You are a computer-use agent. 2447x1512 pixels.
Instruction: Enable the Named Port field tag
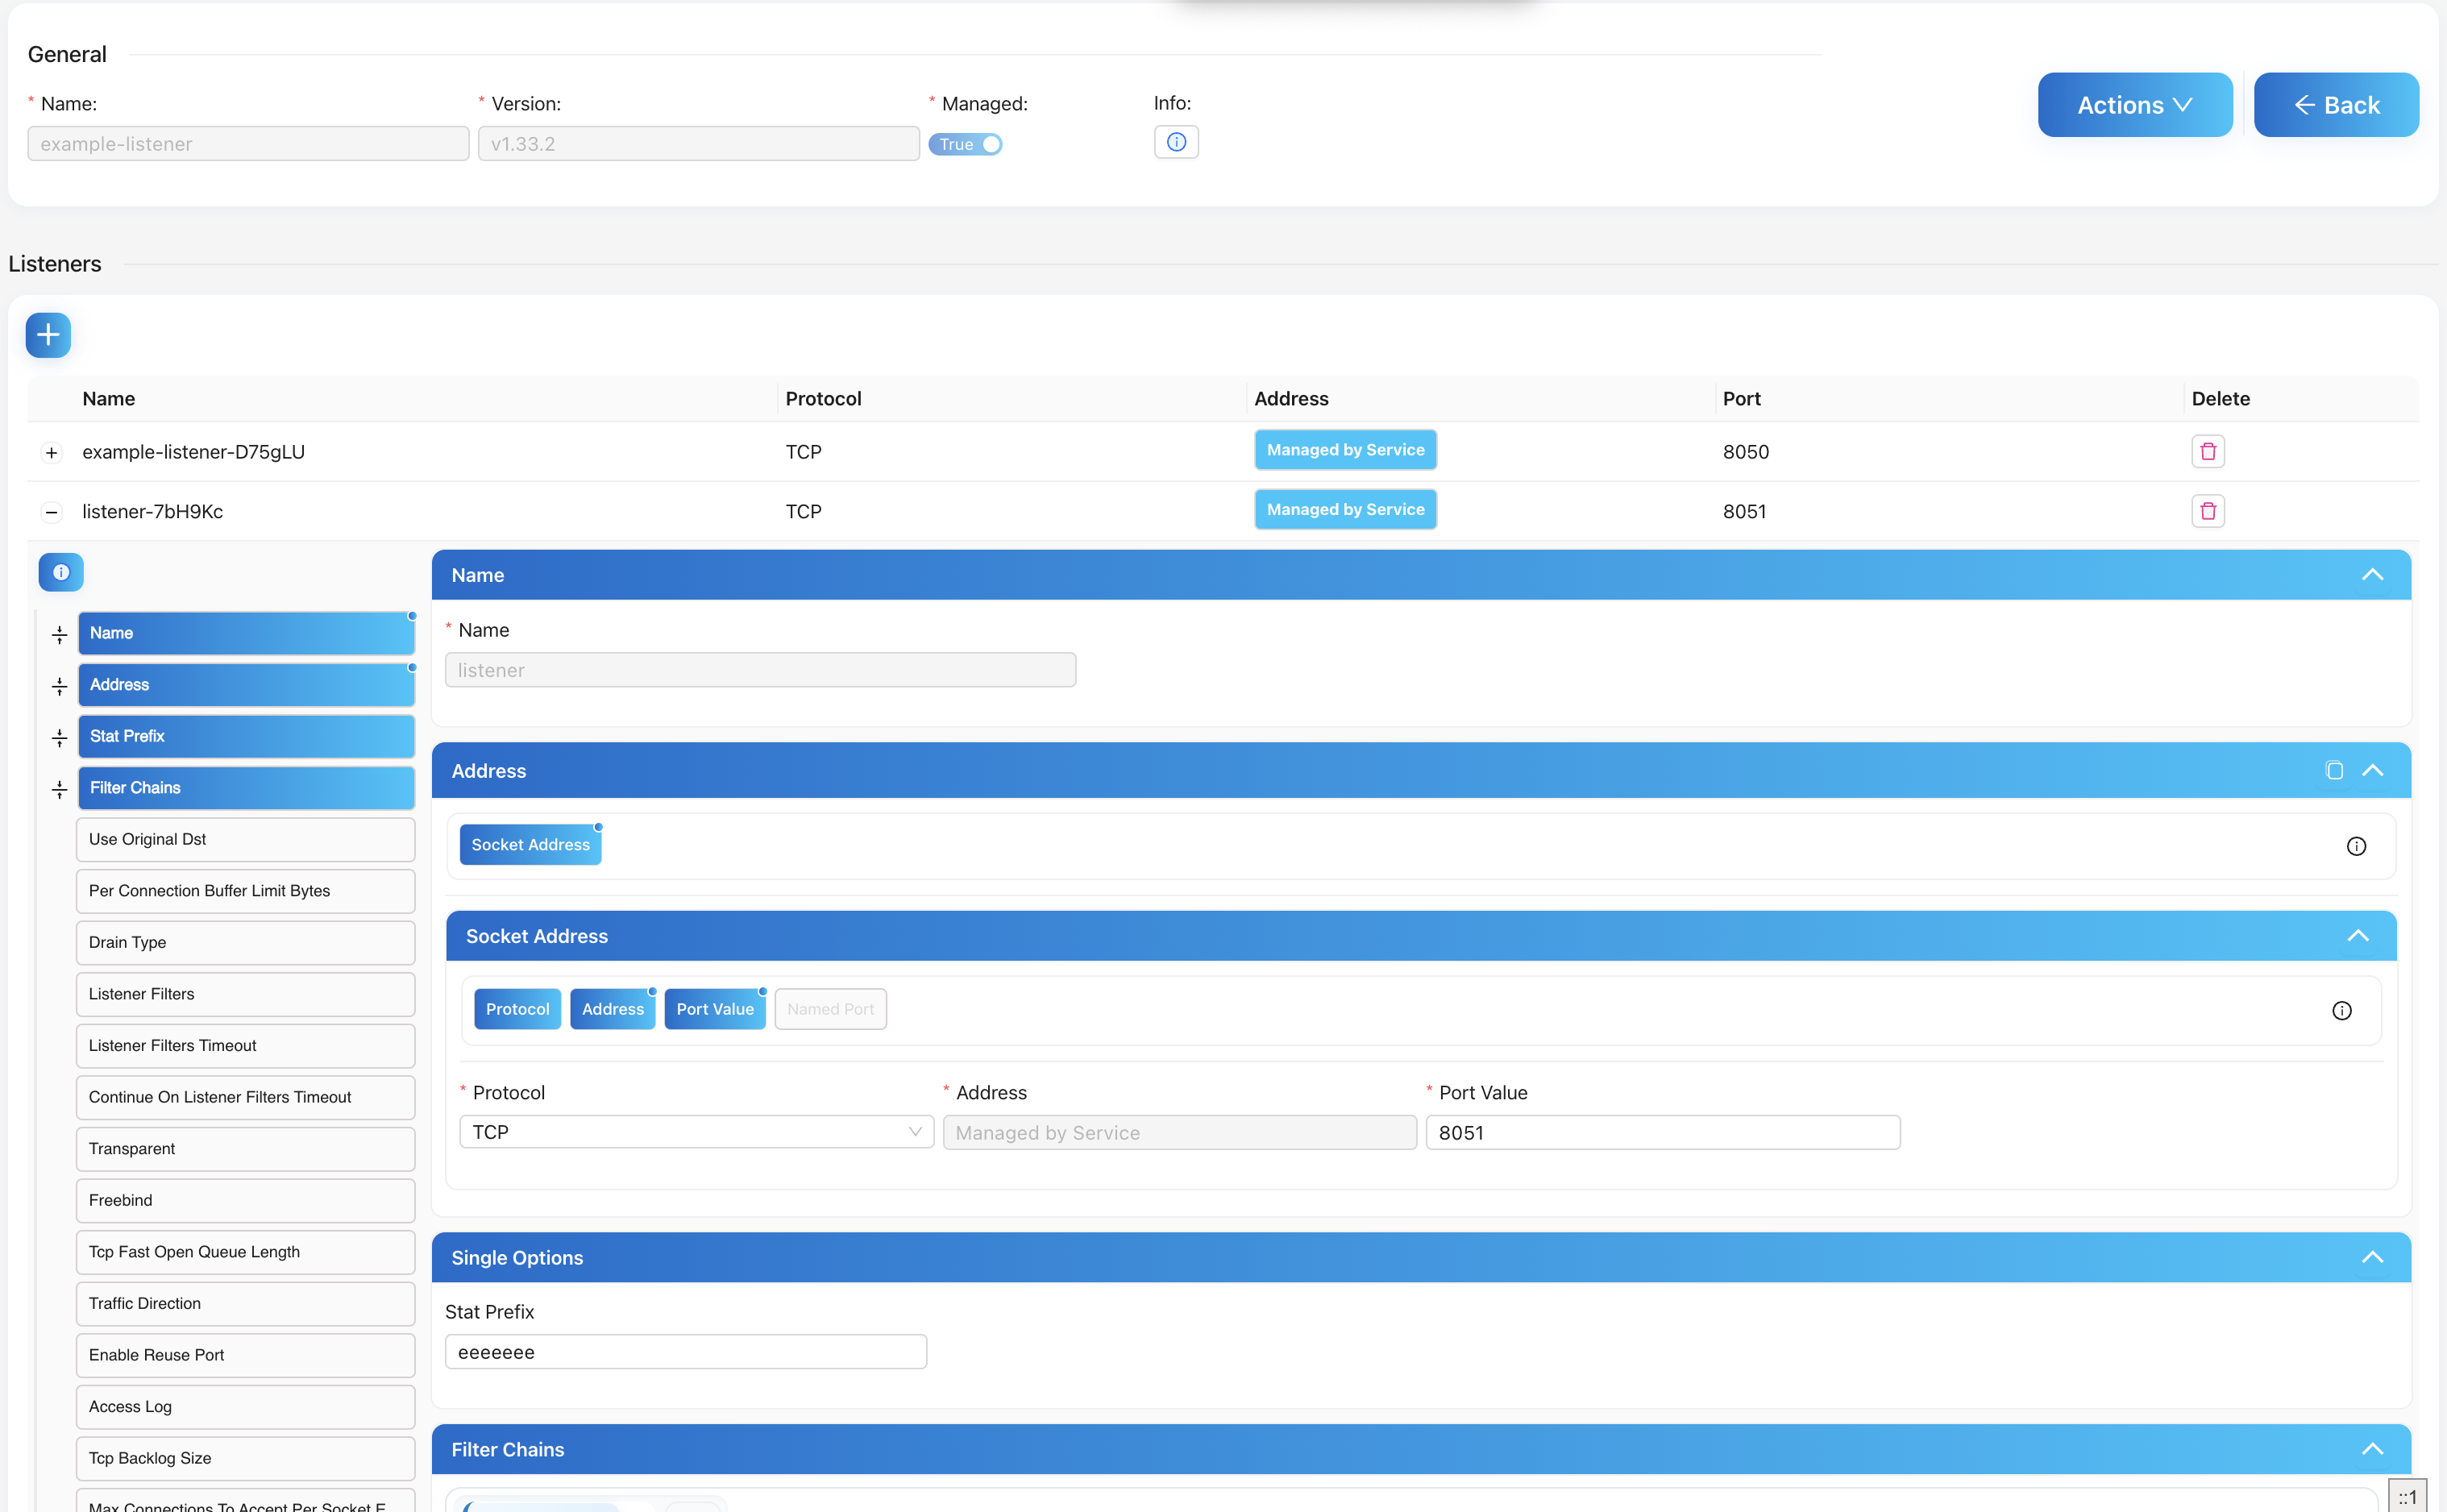point(830,1009)
